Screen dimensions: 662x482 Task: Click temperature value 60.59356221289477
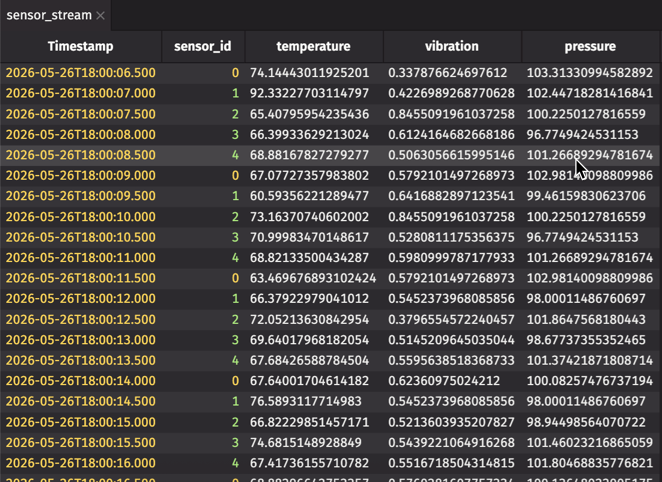pos(309,196)
